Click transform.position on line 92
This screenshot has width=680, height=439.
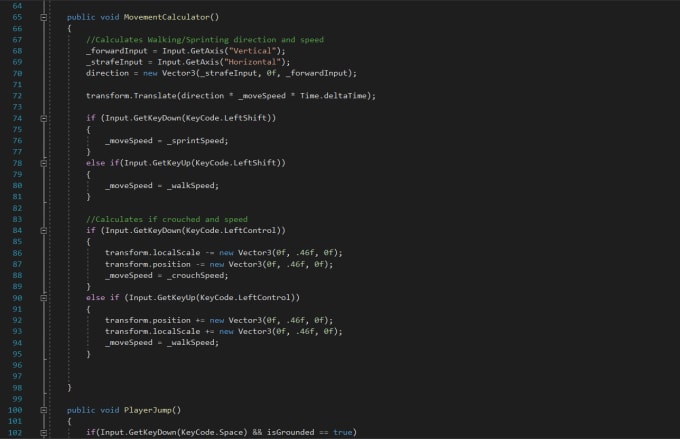click(x=147, y=320)
